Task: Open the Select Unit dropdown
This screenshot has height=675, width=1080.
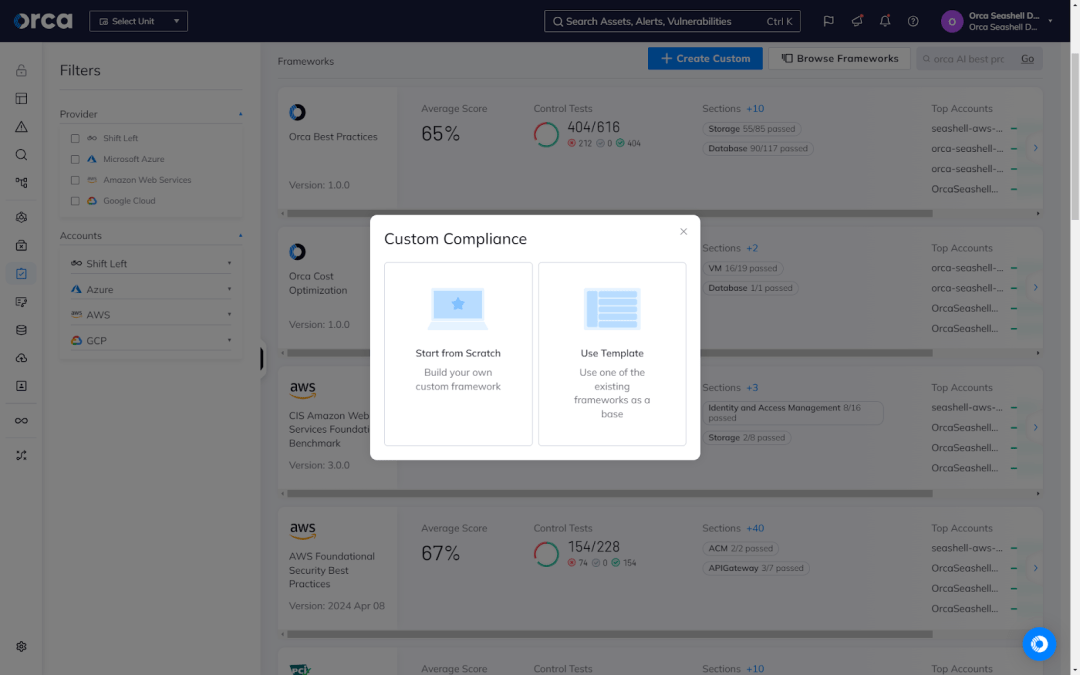Action: [138, 21]
